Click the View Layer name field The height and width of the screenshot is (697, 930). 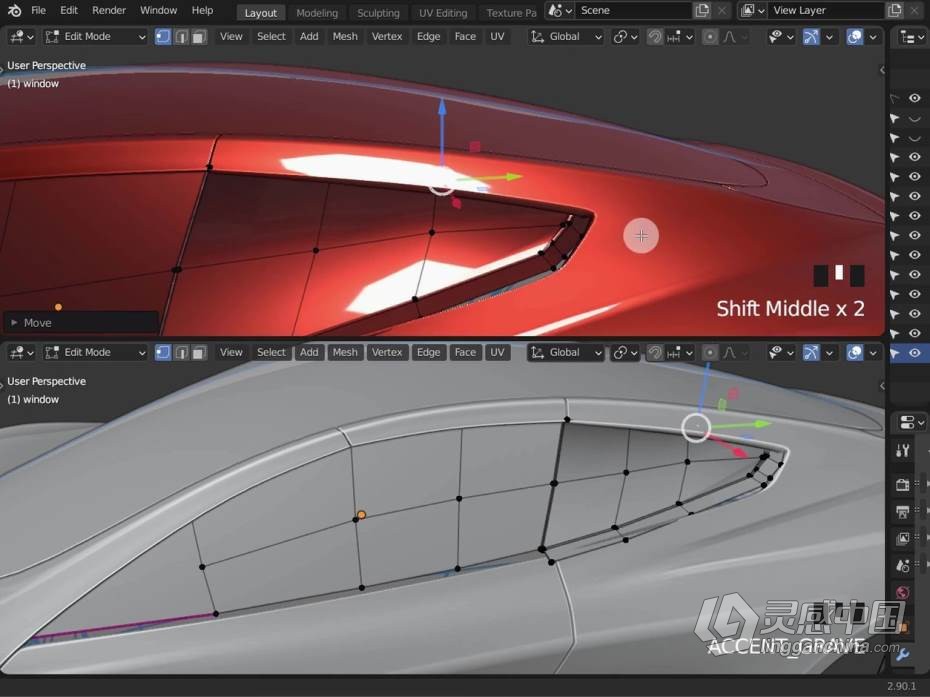tap(826, 11)
